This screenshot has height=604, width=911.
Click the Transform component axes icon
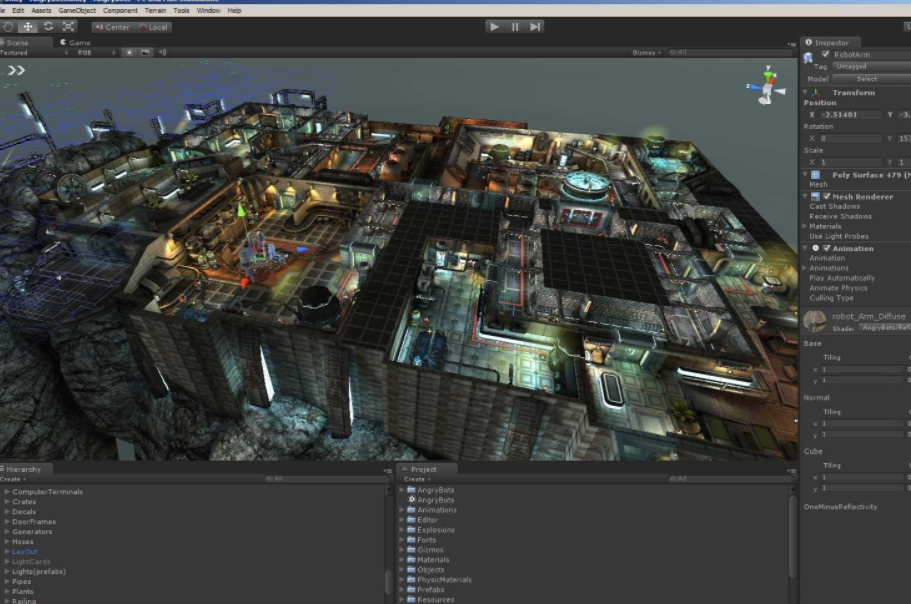coord(816,93)
